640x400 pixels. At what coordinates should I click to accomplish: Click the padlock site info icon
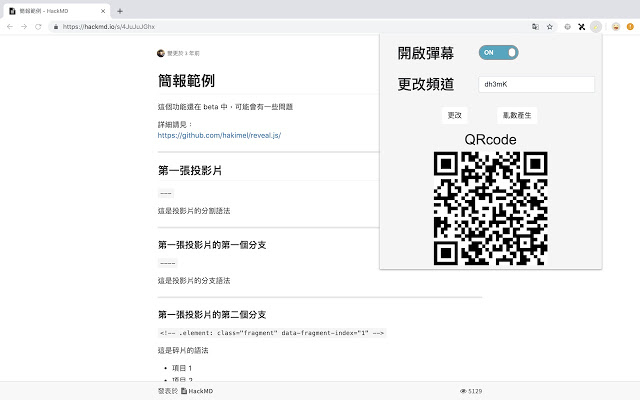pyautogui.click(x=56, y=27)
